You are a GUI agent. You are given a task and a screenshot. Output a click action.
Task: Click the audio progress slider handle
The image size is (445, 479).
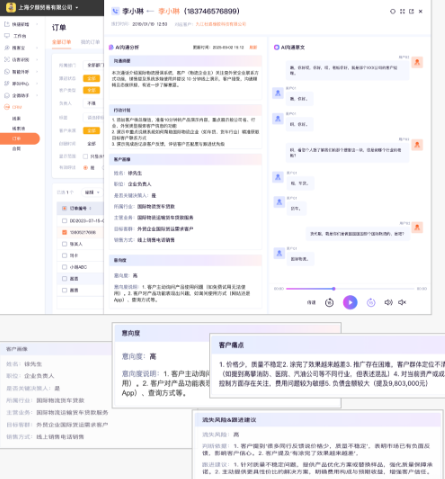(334, 289)
